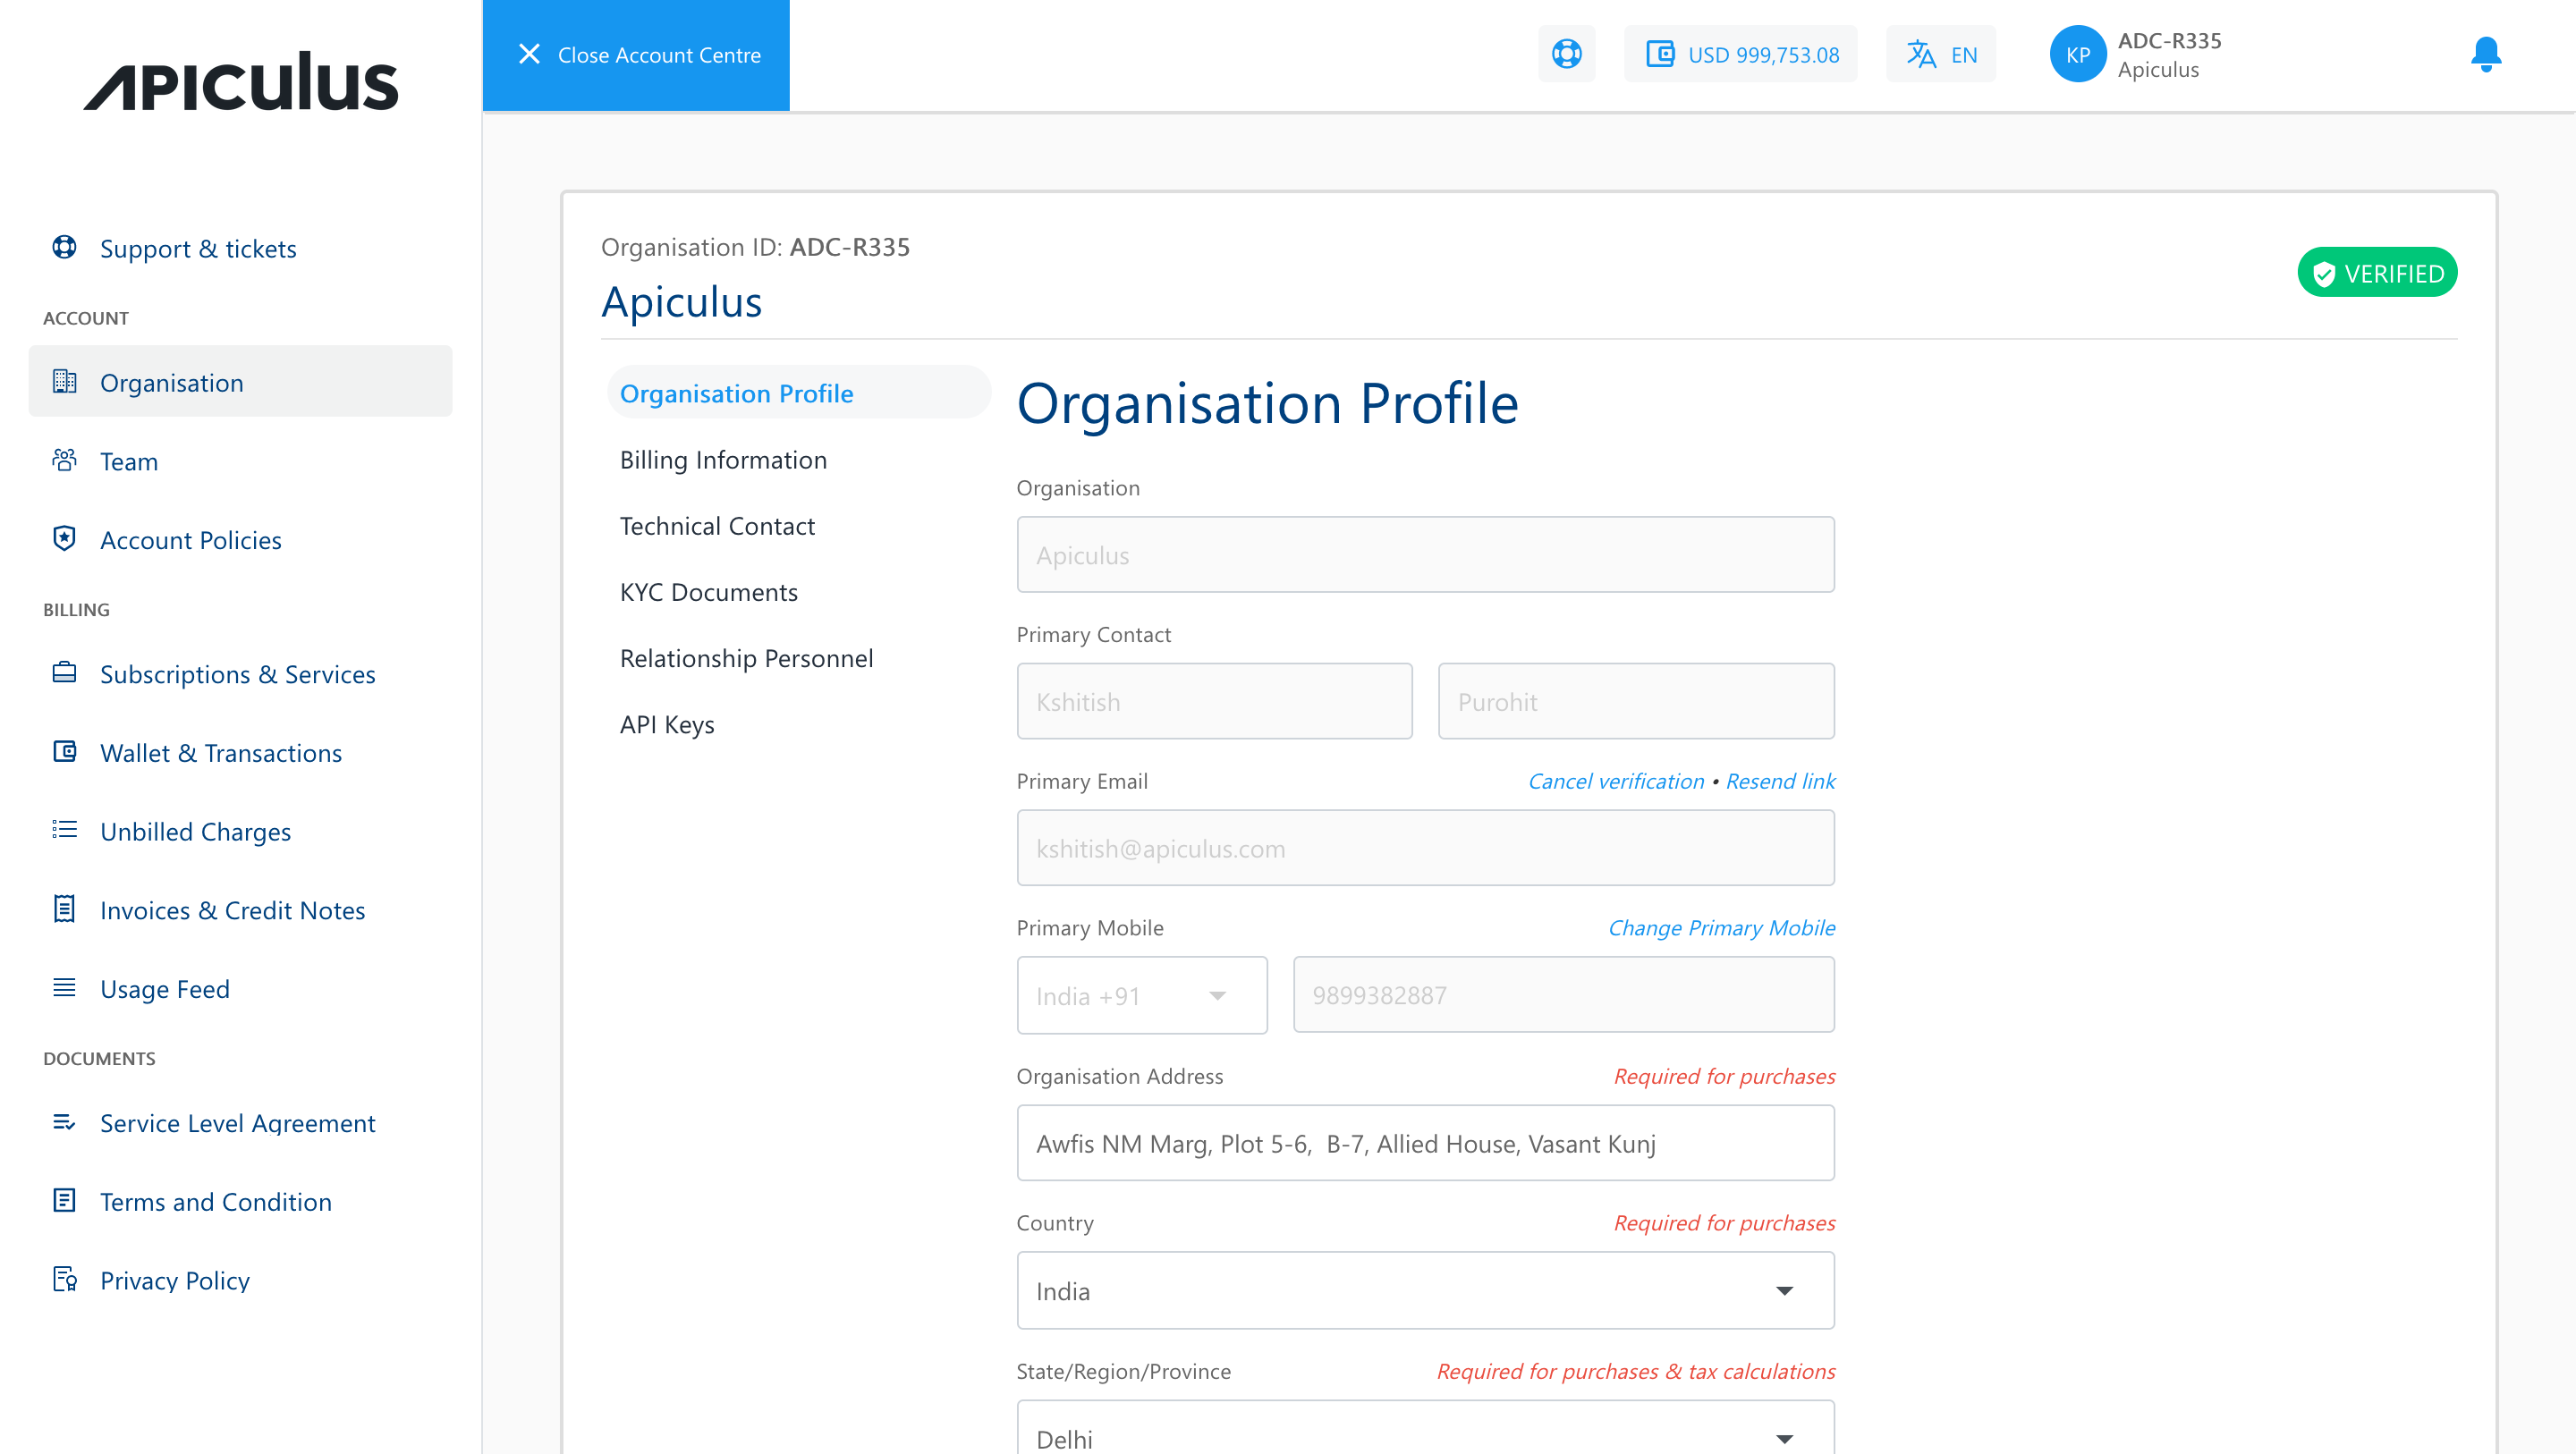
Task: Click the Apiculus logo
Action: pos(241,81)
